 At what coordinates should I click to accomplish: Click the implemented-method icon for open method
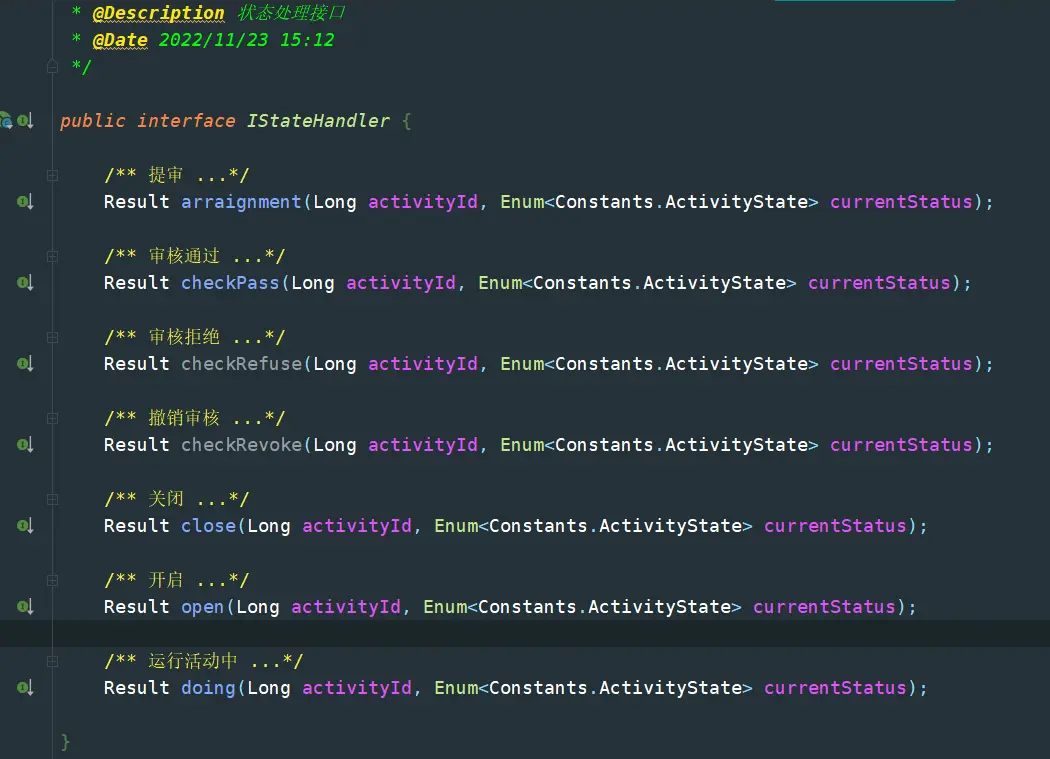pos(25,607)
